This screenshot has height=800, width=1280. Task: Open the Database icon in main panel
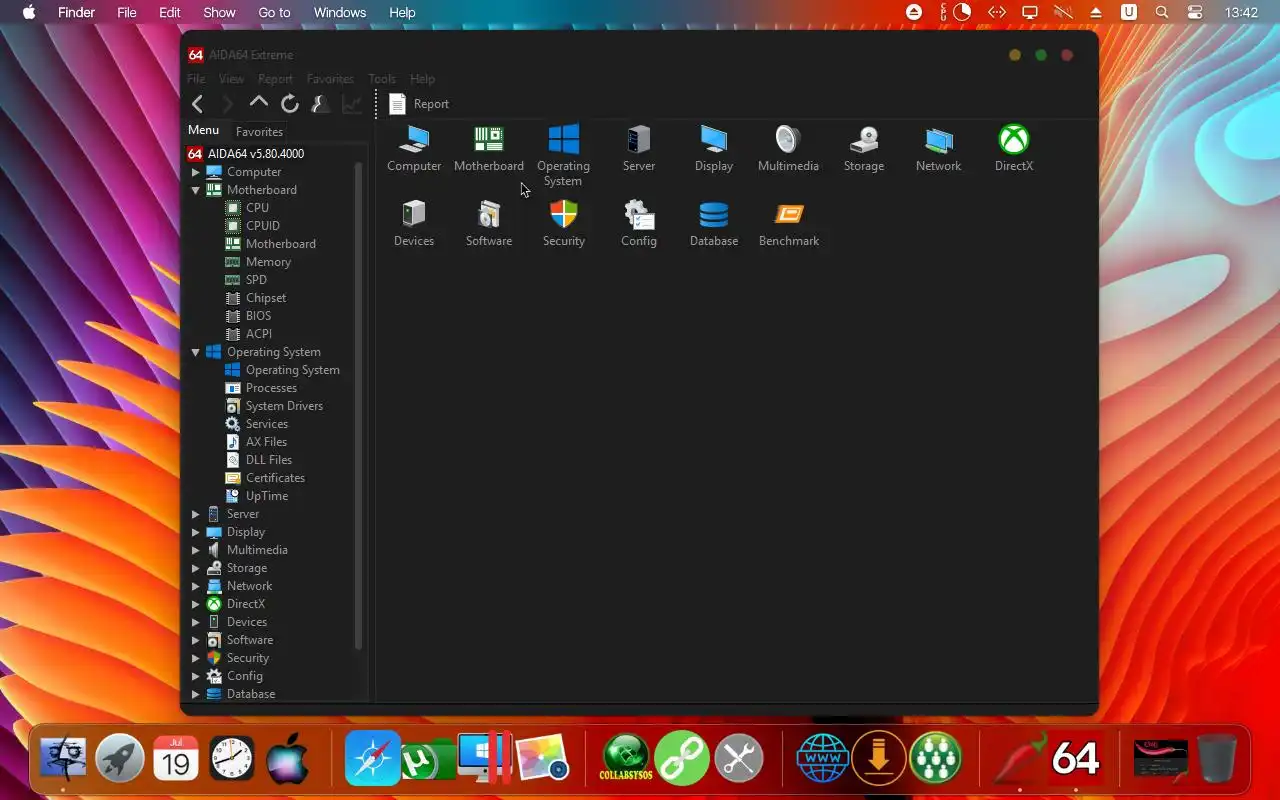tap(714, 214)
